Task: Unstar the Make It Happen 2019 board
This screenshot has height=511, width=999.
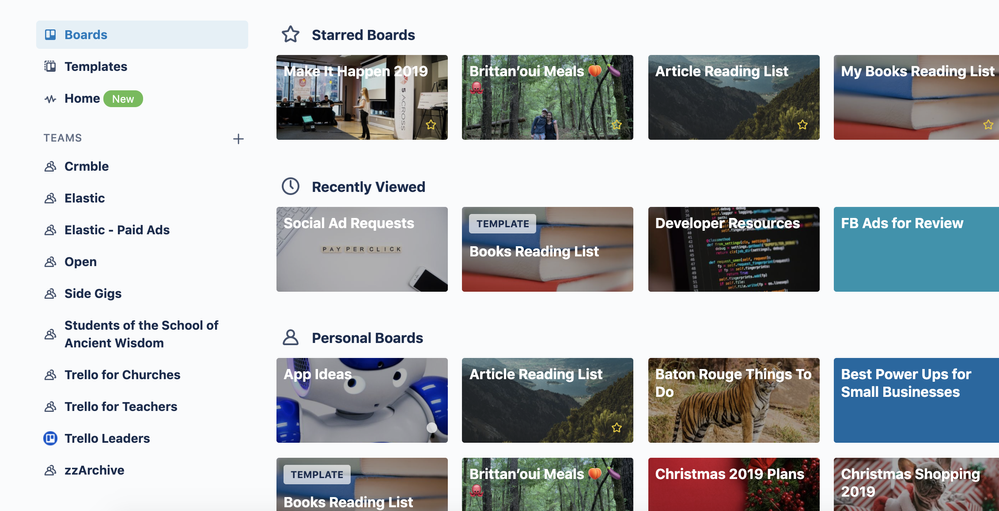Action: point(431,125)
